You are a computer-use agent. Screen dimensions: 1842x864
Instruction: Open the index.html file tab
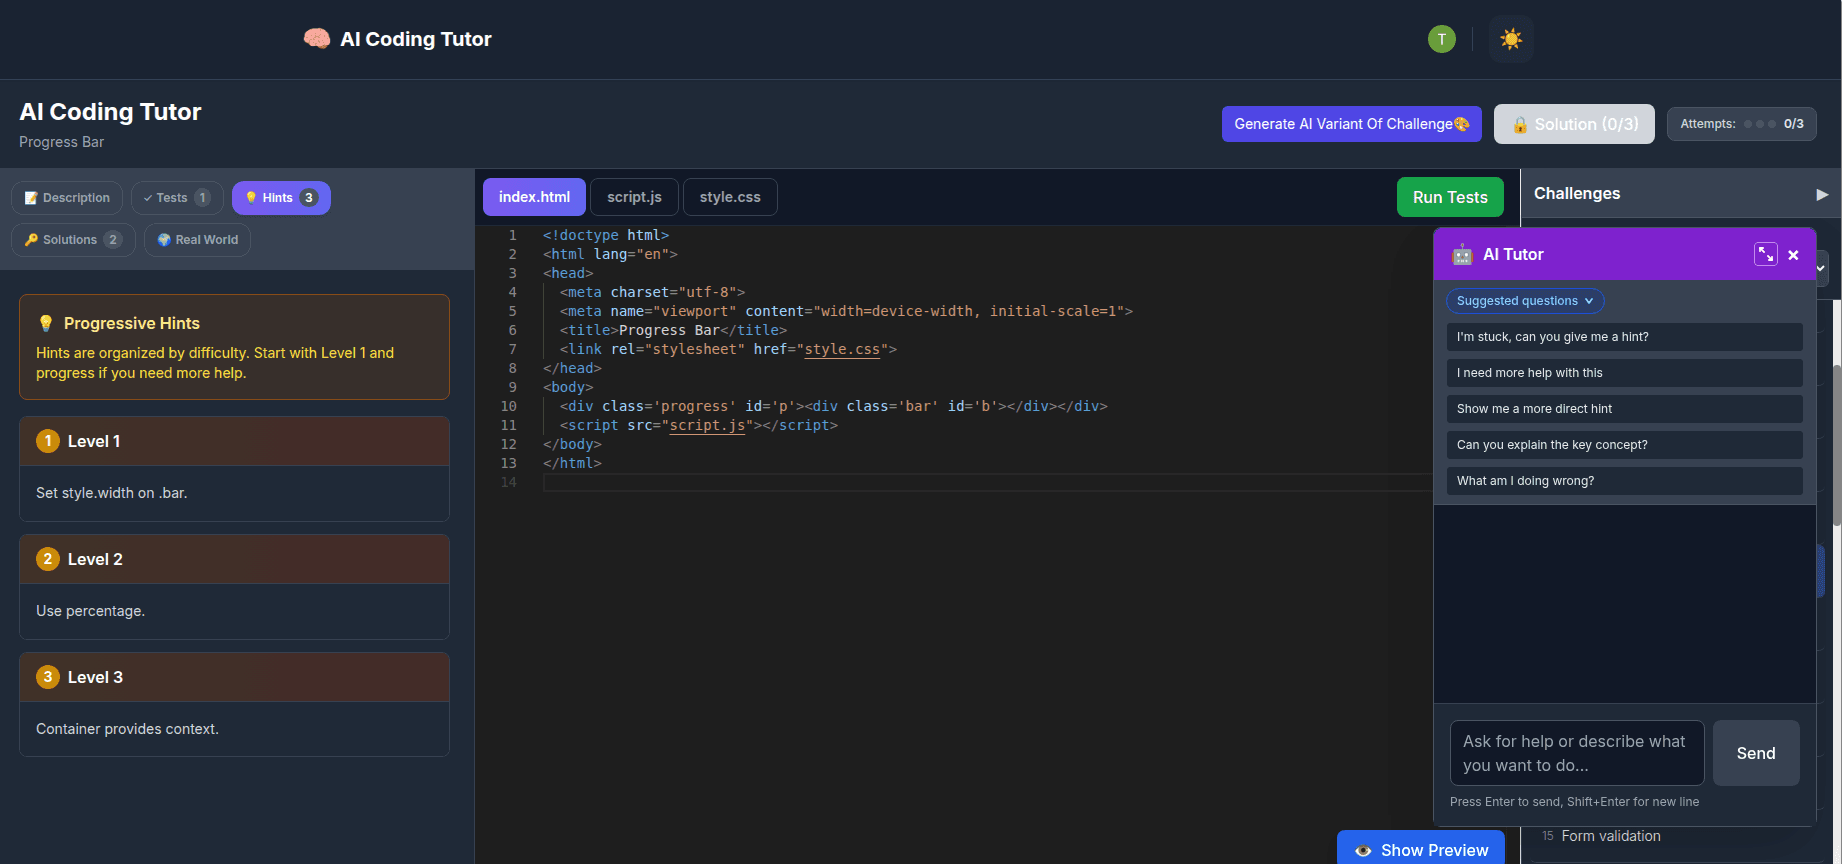point(534,197)
